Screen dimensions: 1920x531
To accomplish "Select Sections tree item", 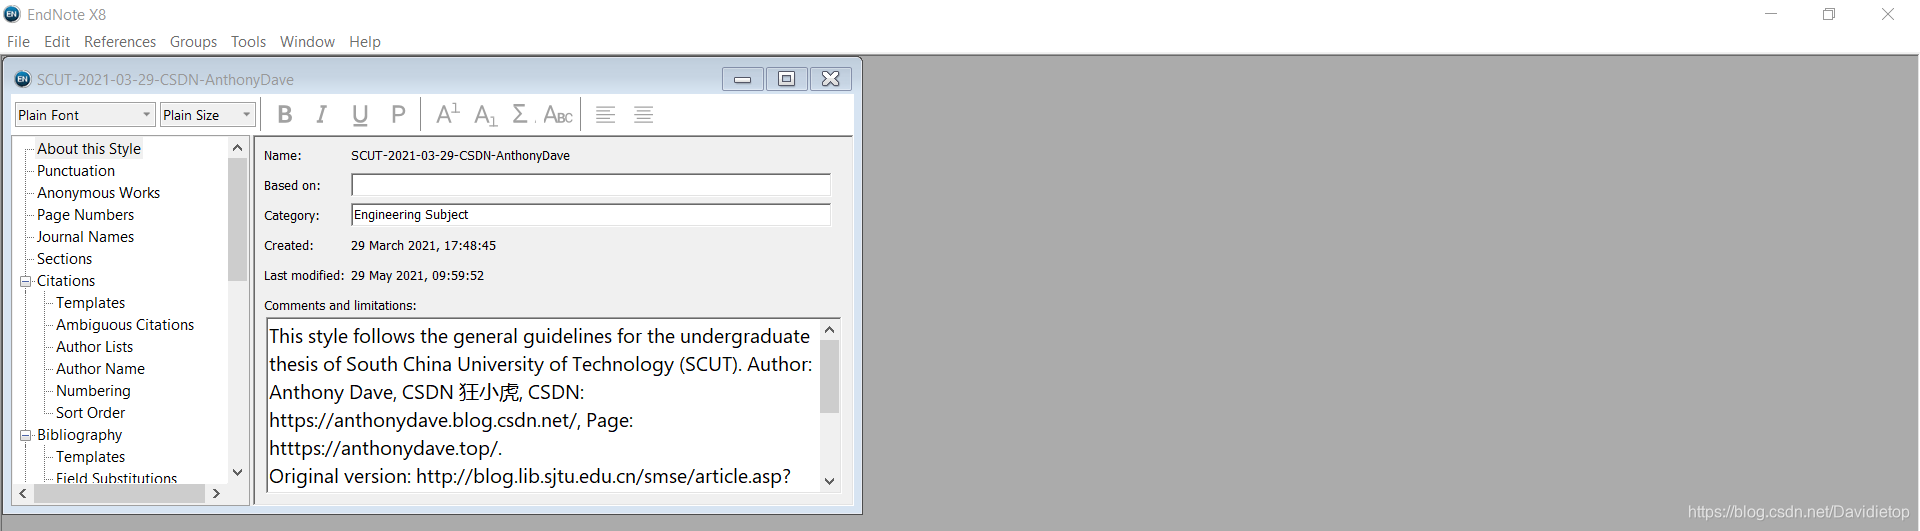I will 64,259.
